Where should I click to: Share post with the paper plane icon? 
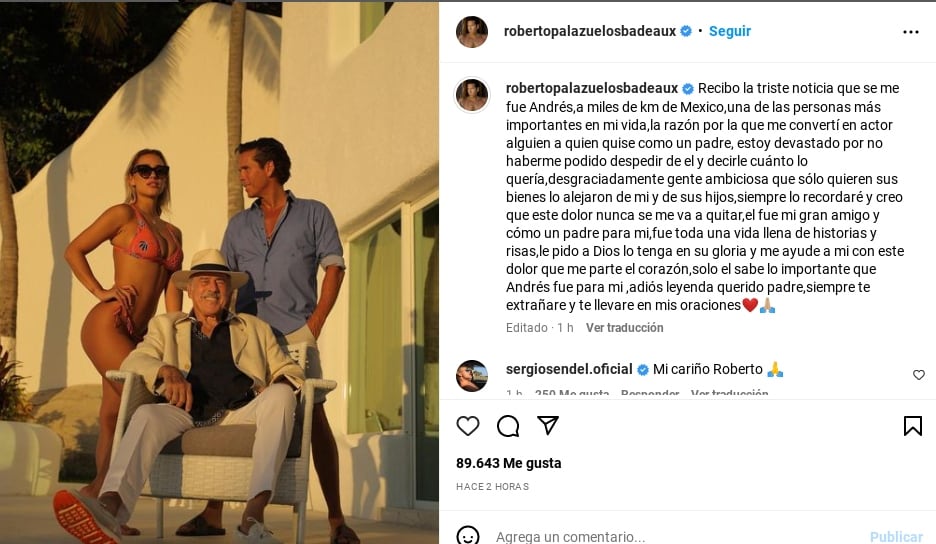pyautogui.click(x=548, y=426)
